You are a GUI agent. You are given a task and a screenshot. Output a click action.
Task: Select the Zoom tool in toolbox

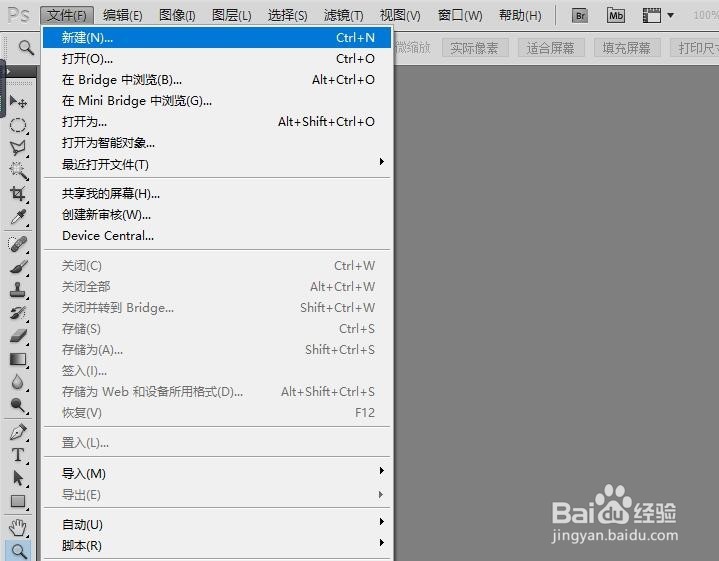pyautogui.click(x=18, y=550)
